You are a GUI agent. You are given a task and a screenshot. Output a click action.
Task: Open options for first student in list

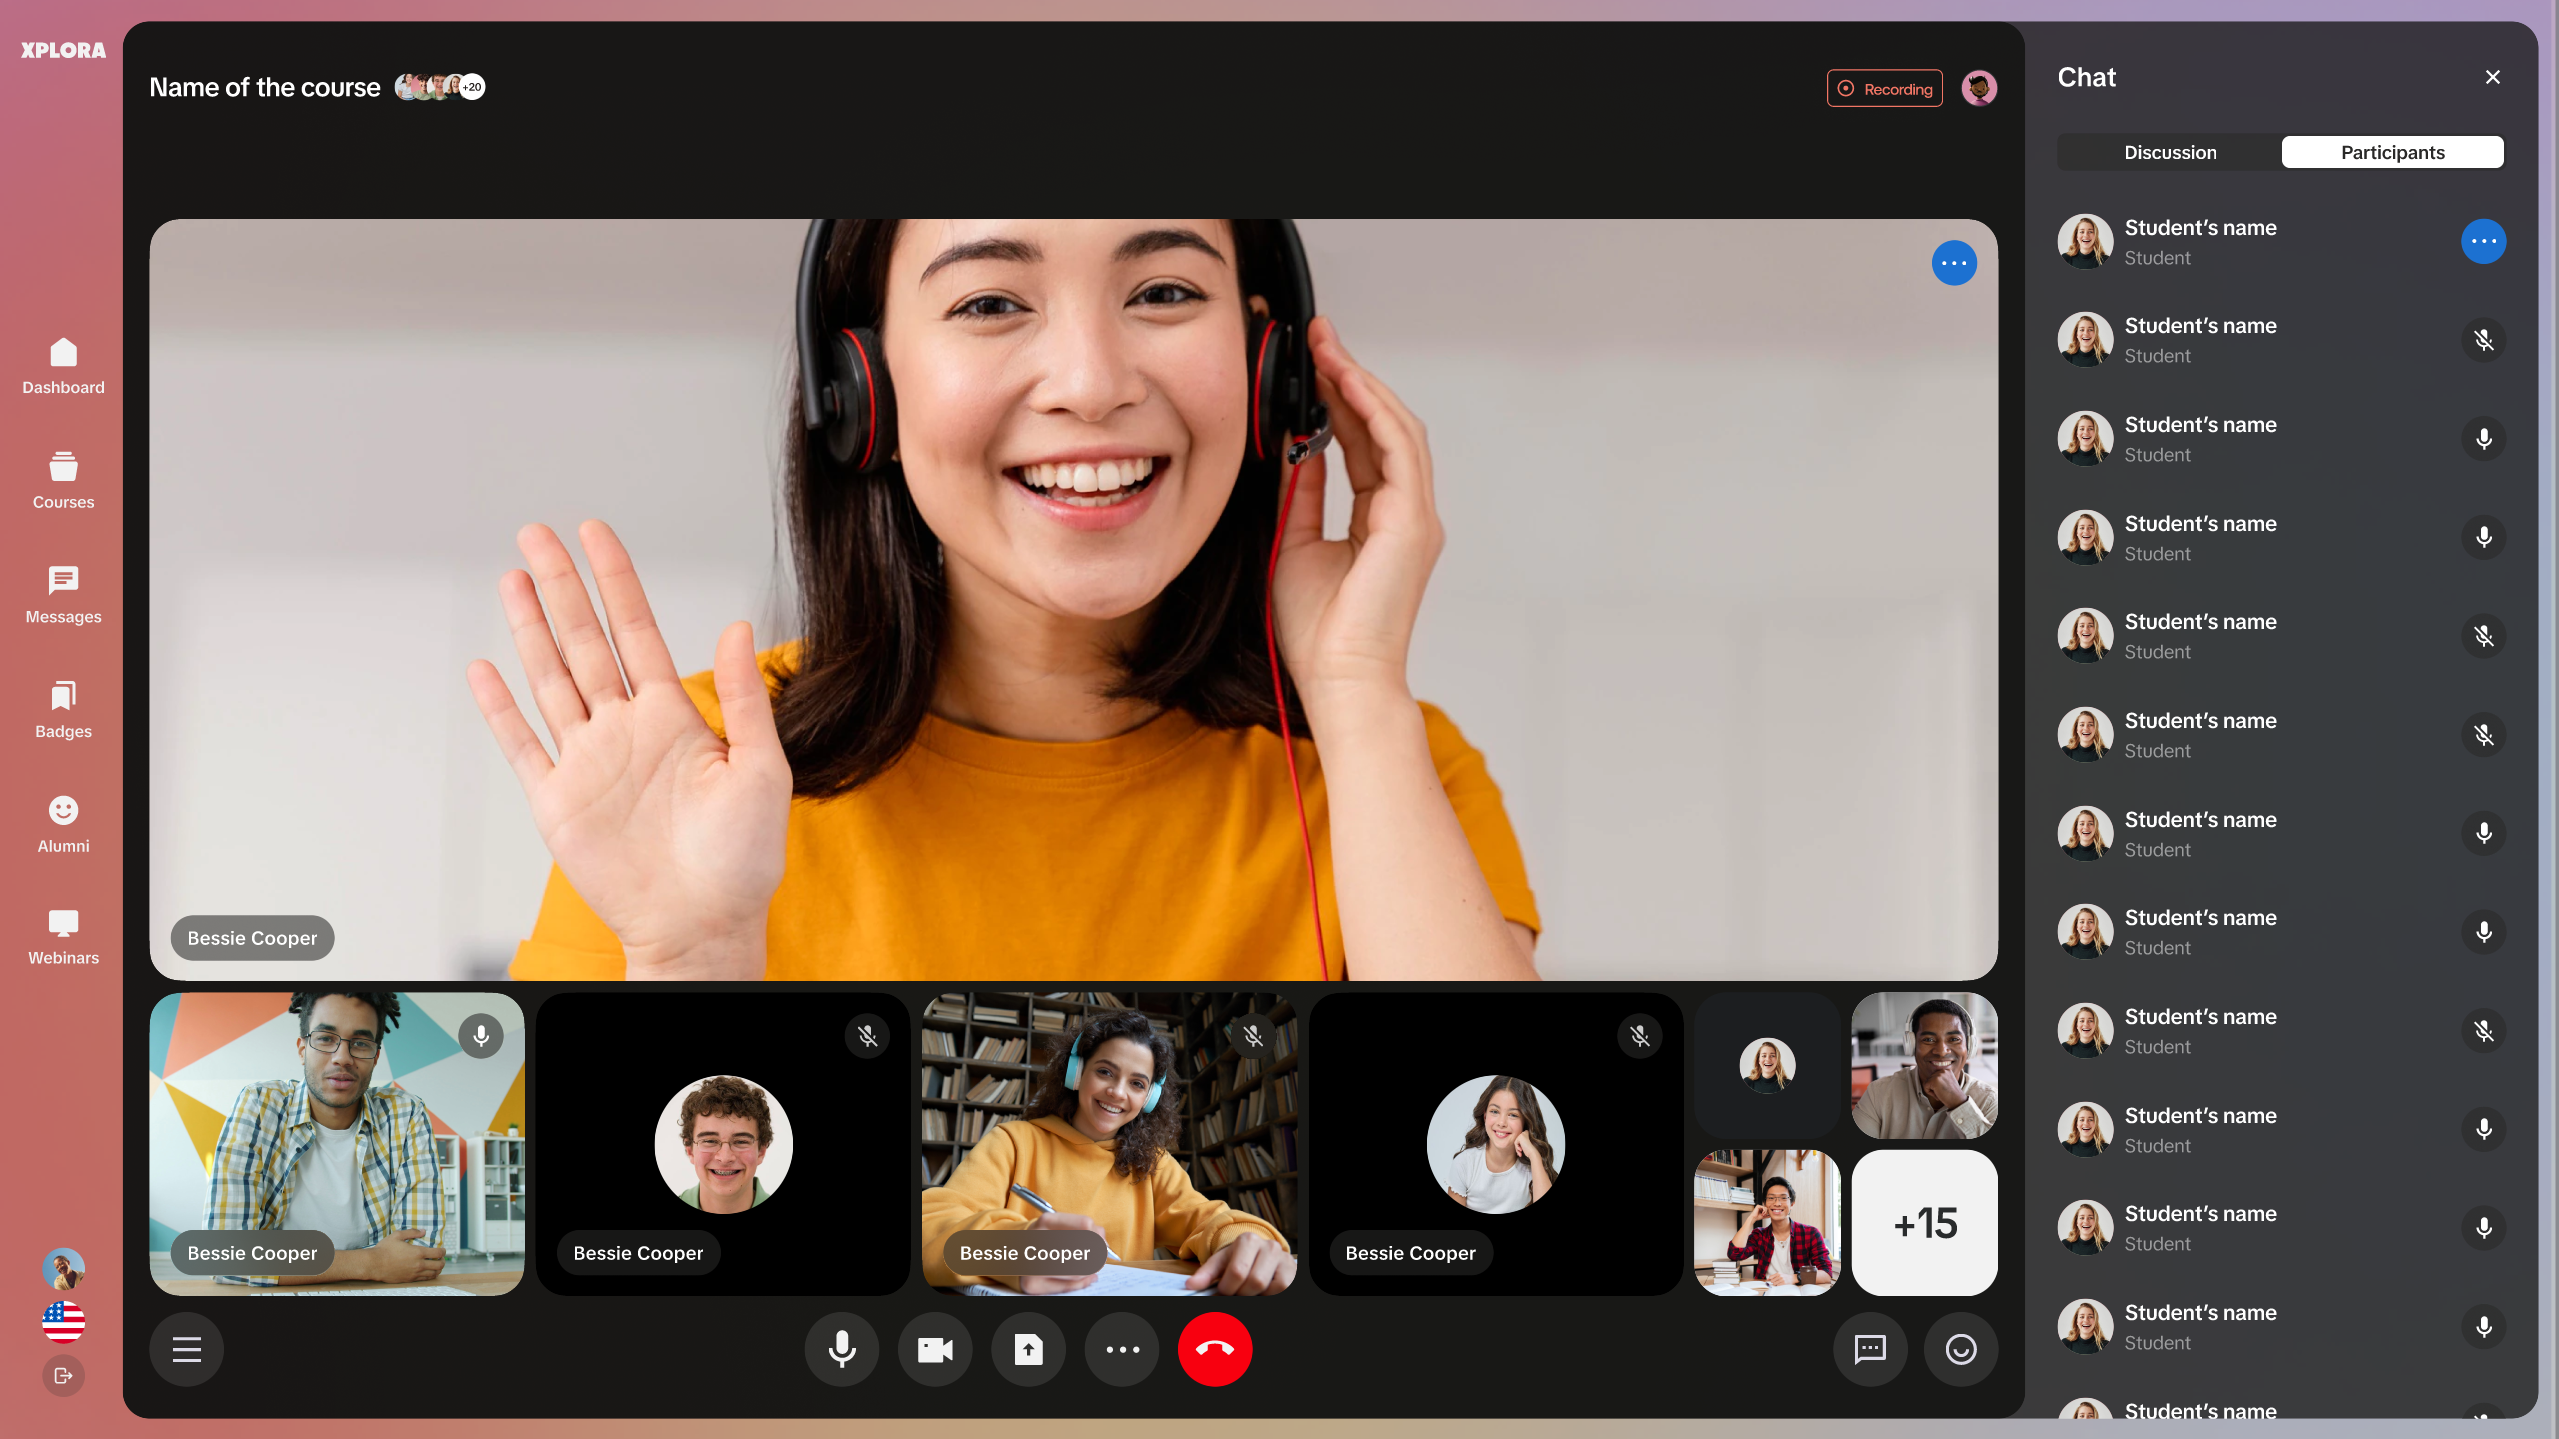[2484, 241]
